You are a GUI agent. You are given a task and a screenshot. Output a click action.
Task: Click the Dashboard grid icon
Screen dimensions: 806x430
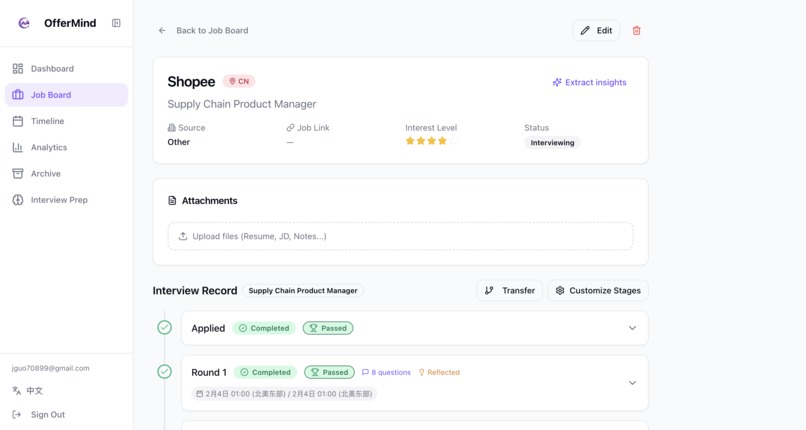(x=18, y=69)
